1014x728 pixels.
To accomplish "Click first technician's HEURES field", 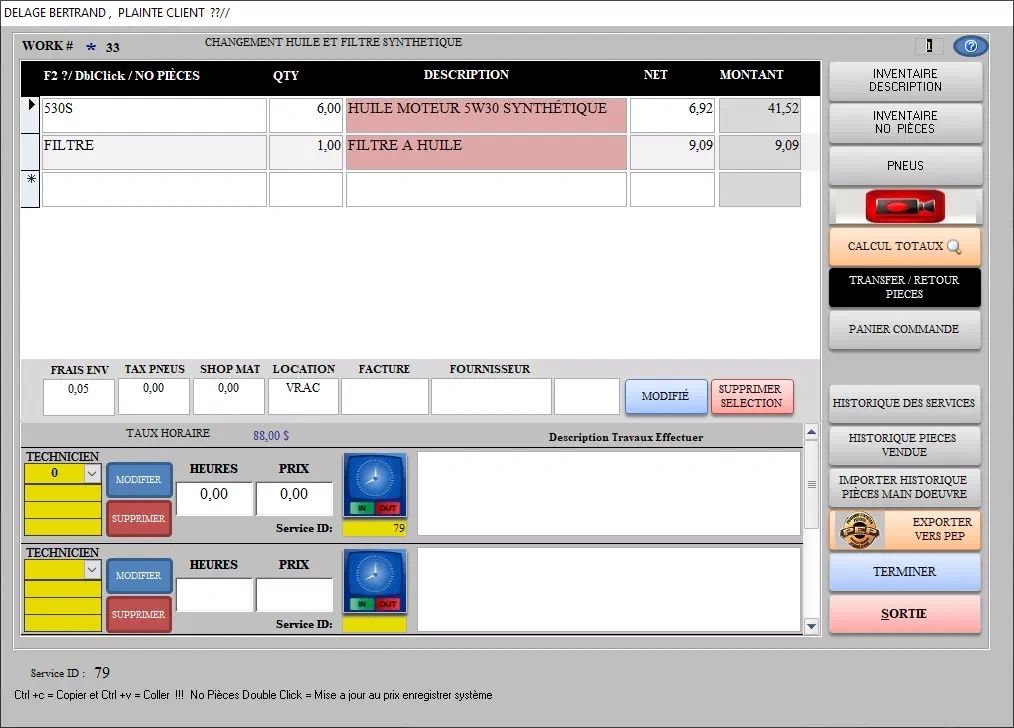I will coord(214,498).
